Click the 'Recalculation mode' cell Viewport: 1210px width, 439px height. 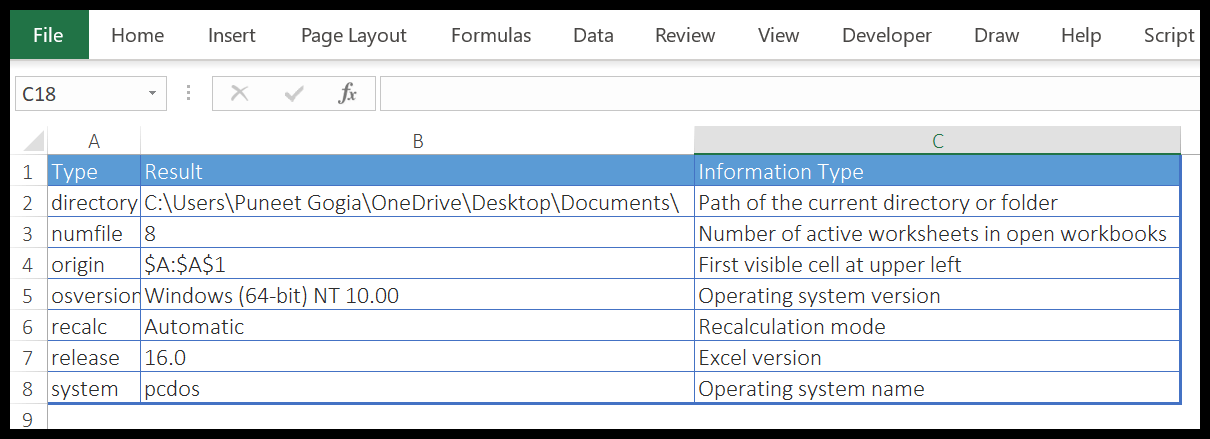[938, 326]
